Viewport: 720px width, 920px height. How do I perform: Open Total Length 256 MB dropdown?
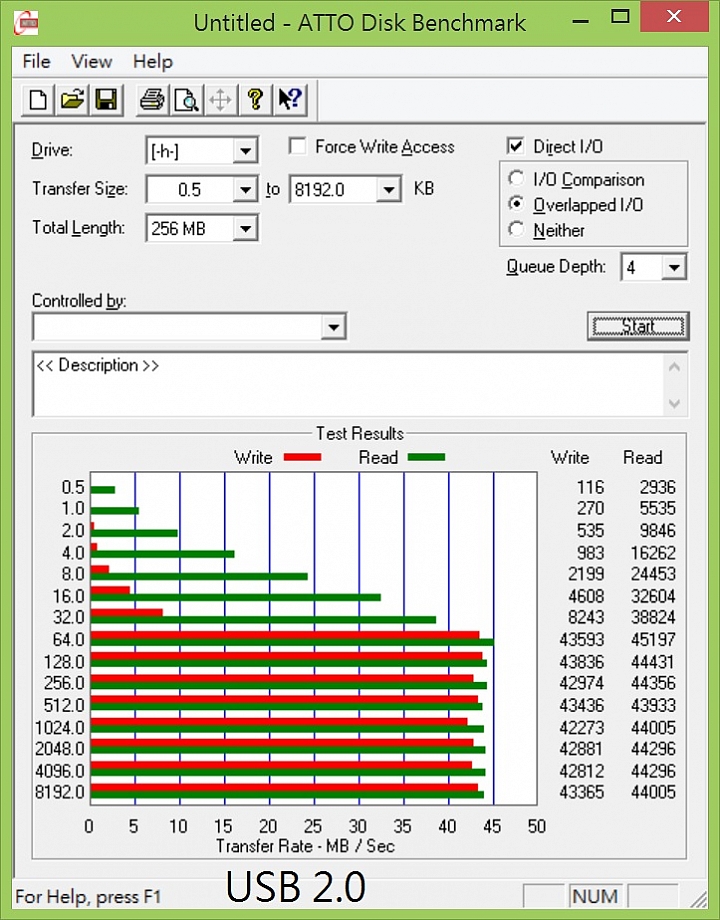click(x=245, y=228)
